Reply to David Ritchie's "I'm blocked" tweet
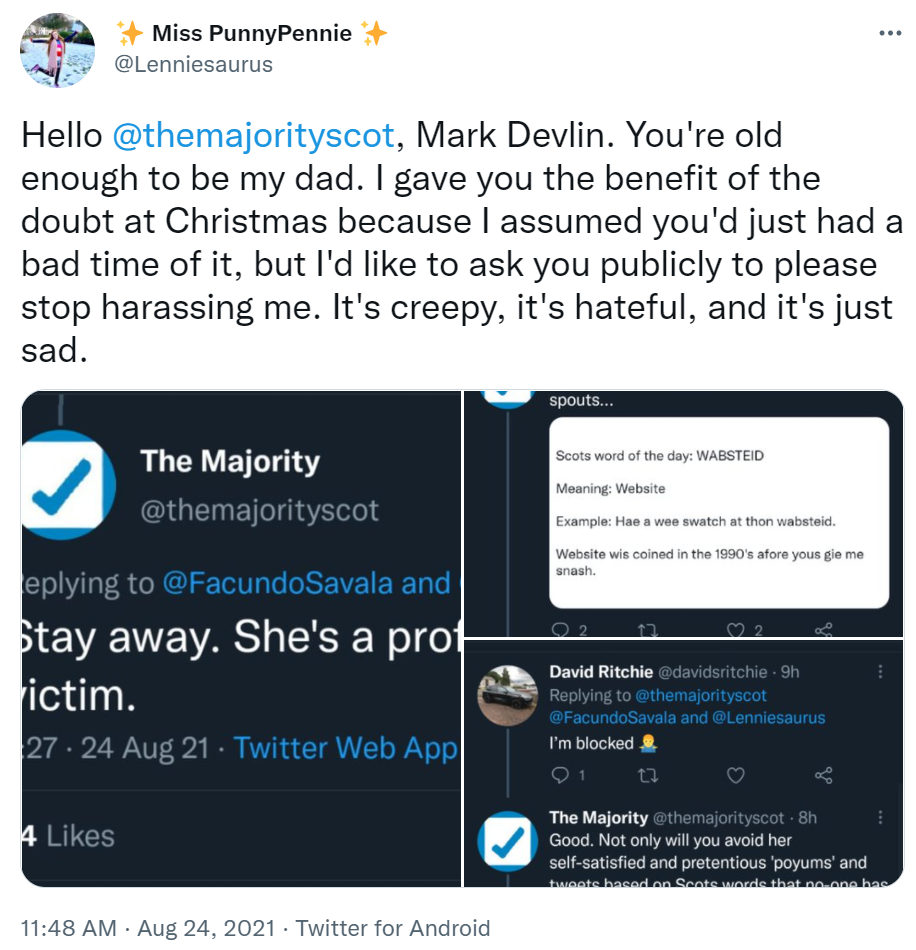The image size is (916, 950). (x=561, y=775)
